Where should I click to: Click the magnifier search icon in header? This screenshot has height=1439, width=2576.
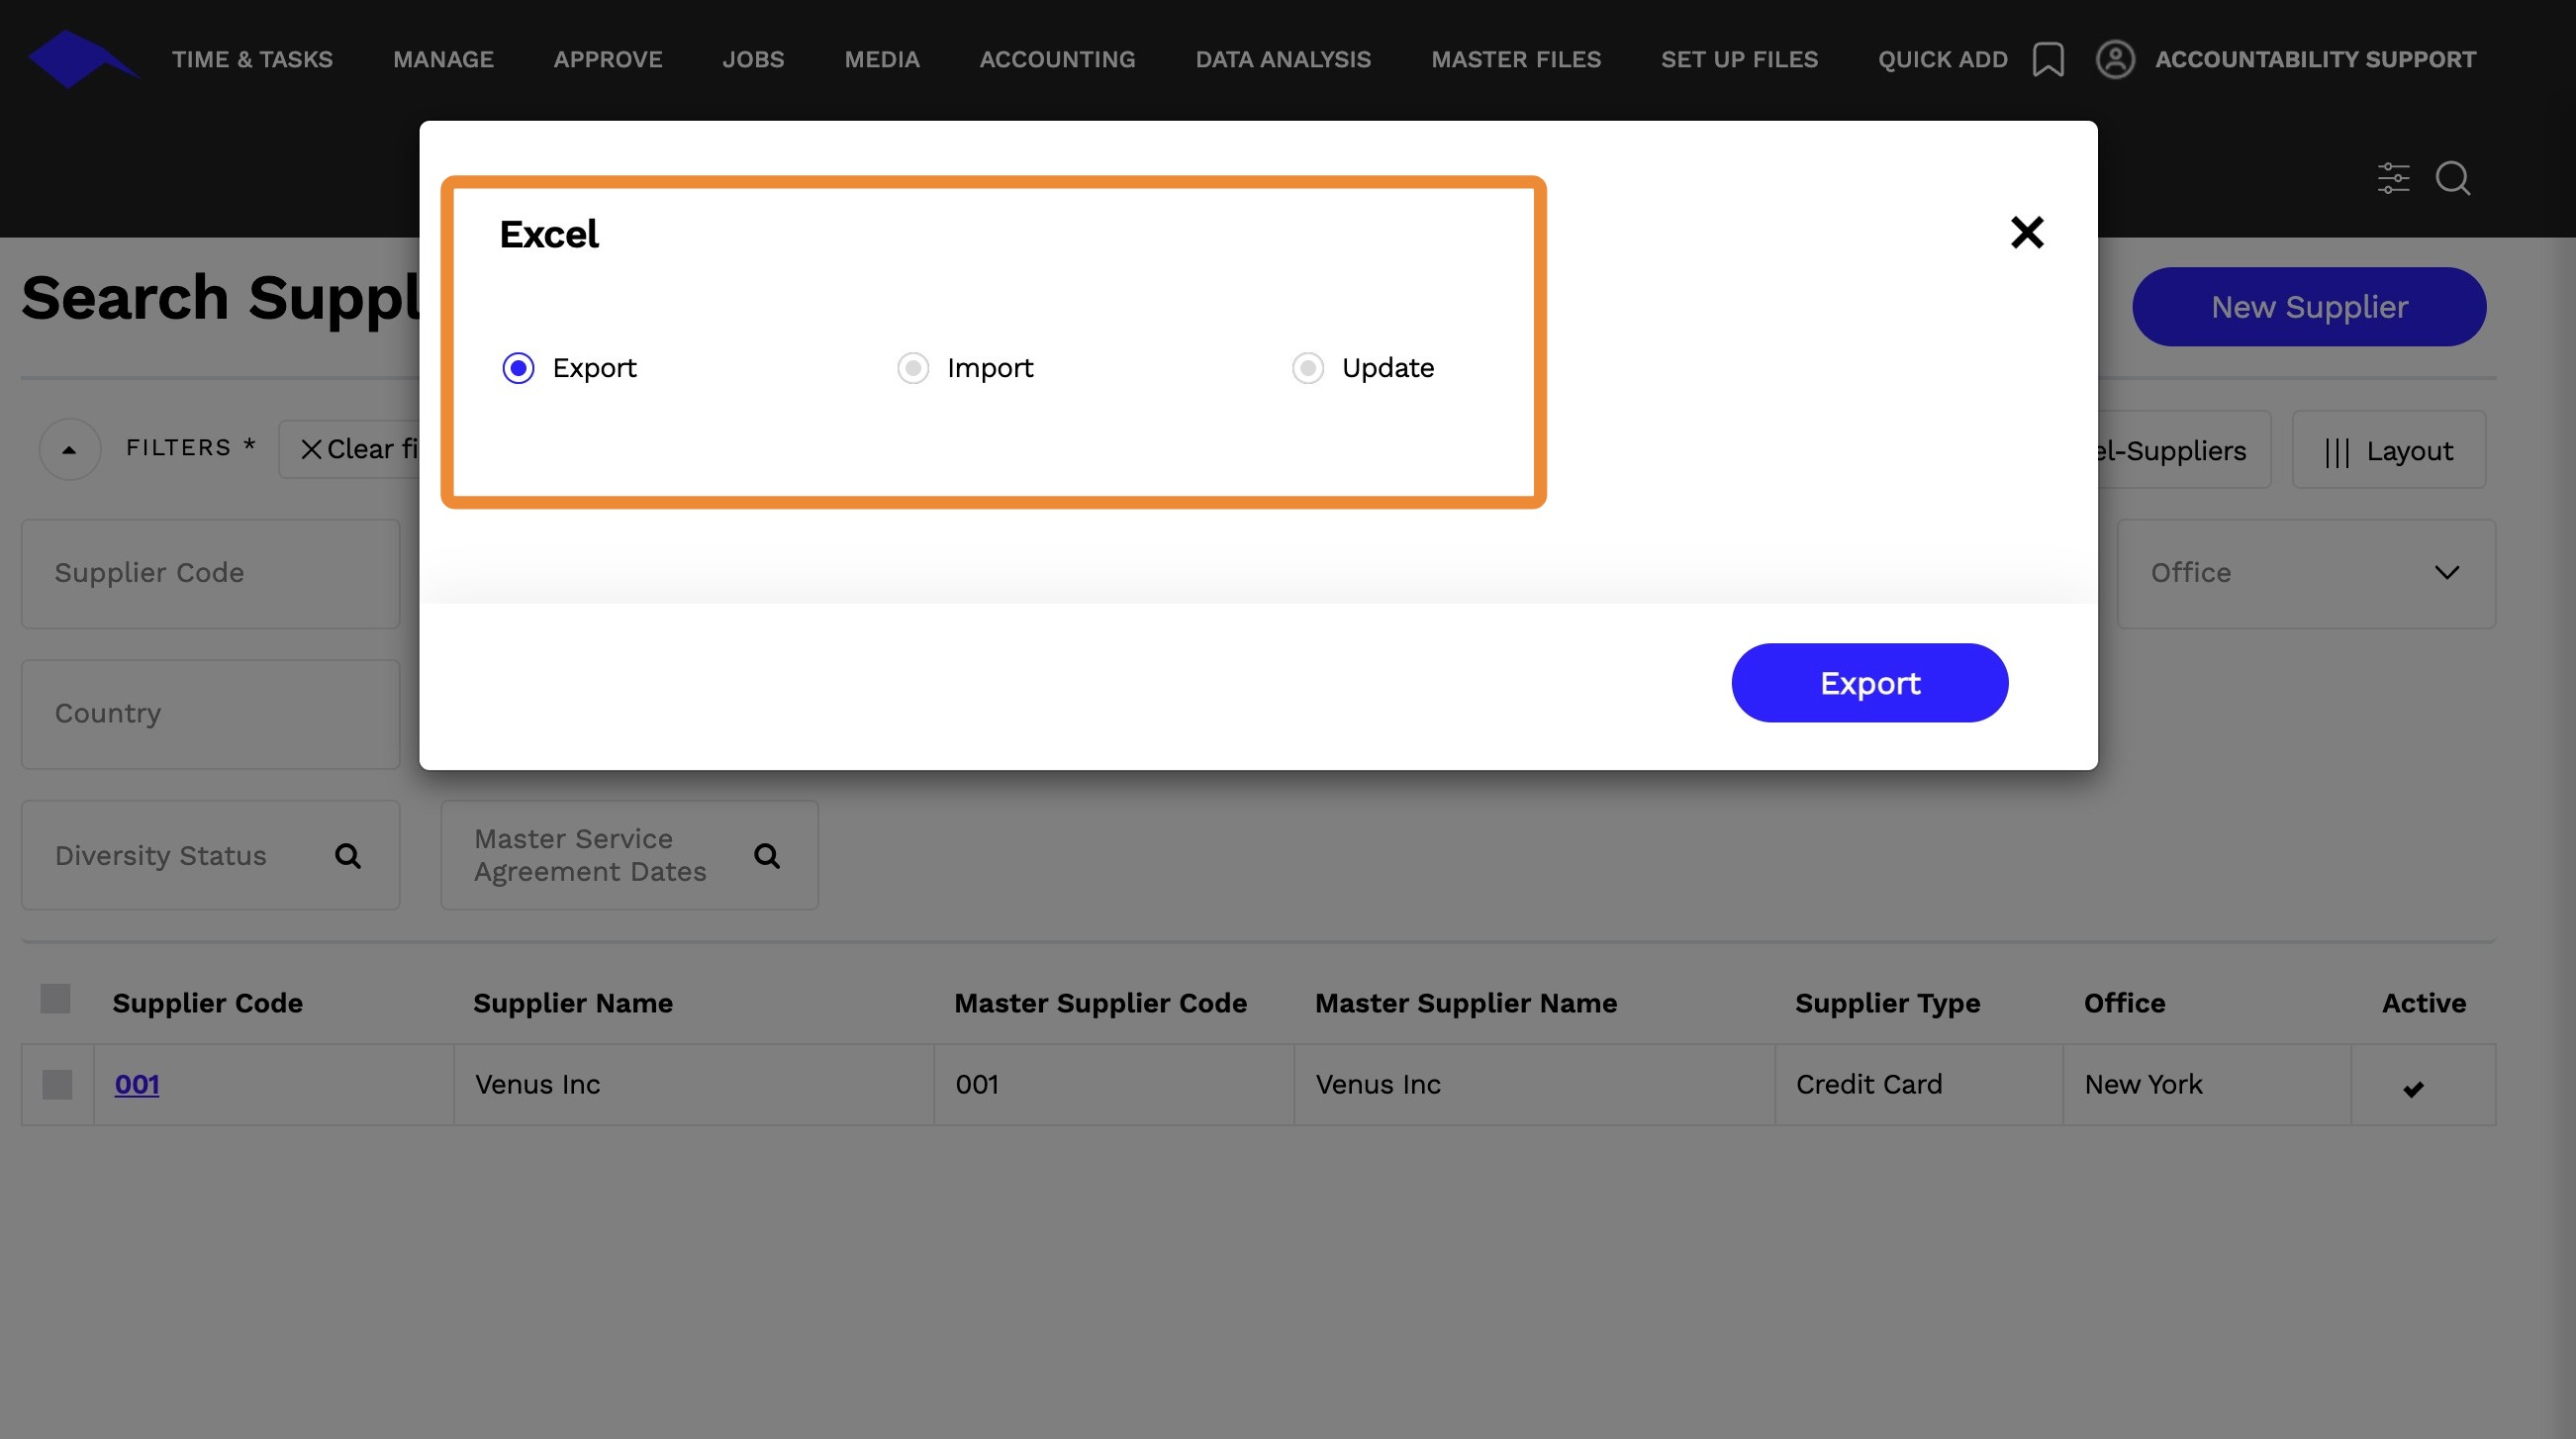(x=2452, y=178)
